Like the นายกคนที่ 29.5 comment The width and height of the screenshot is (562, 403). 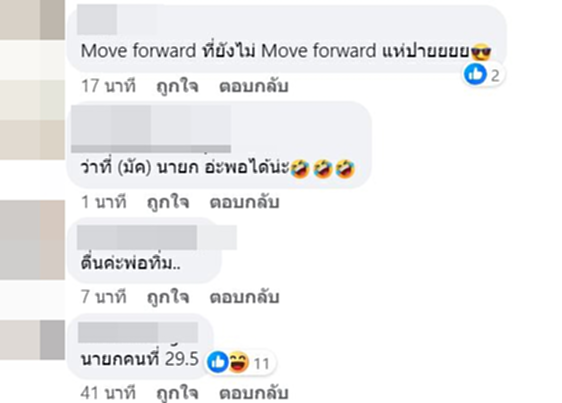pos(177,393)
